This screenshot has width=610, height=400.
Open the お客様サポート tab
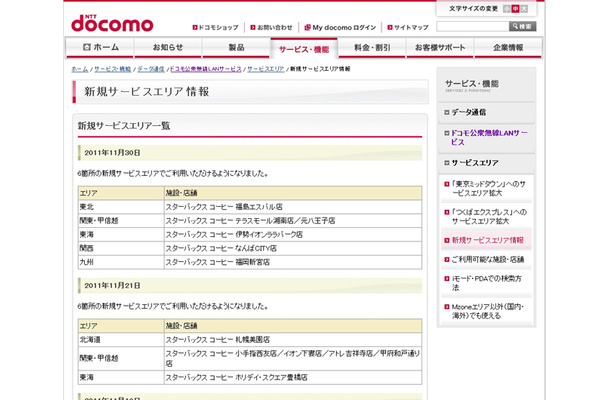pos(440,47)
